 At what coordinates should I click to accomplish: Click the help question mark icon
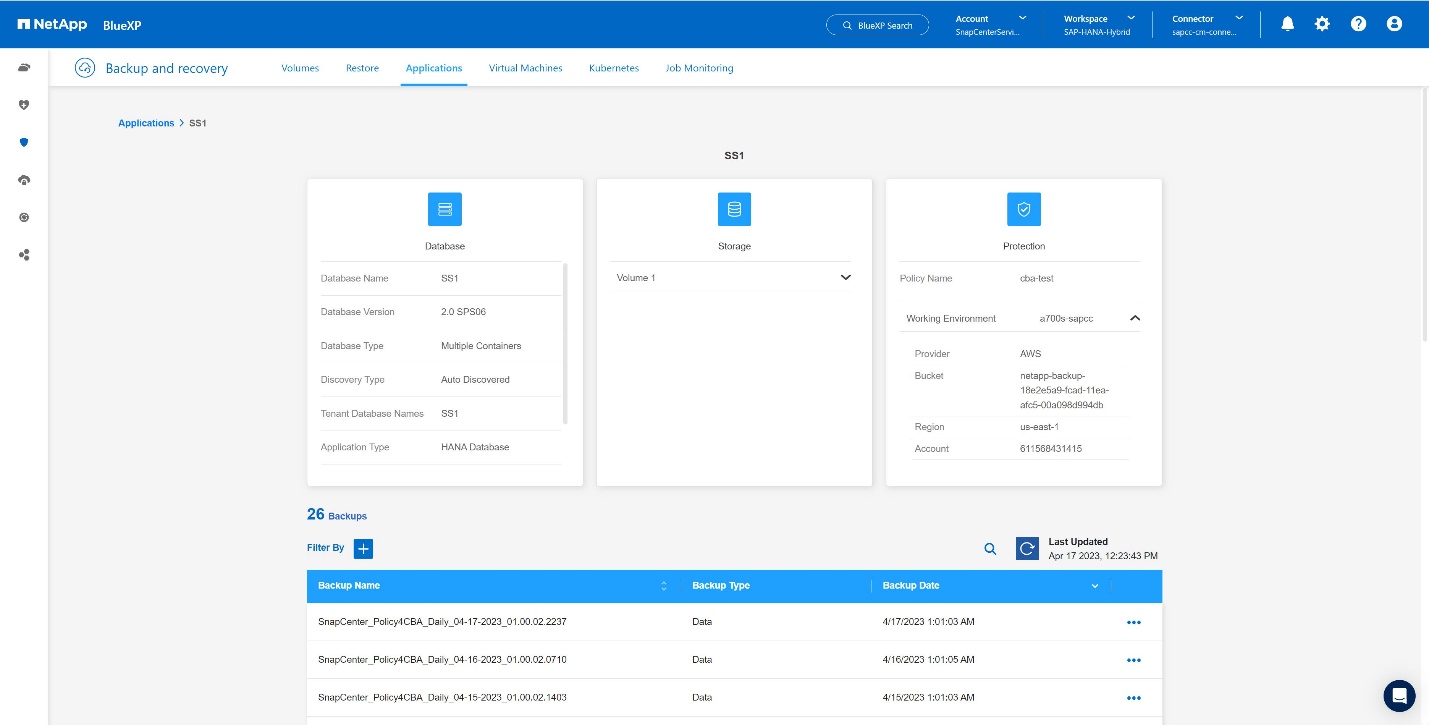tap(1358, 24)
